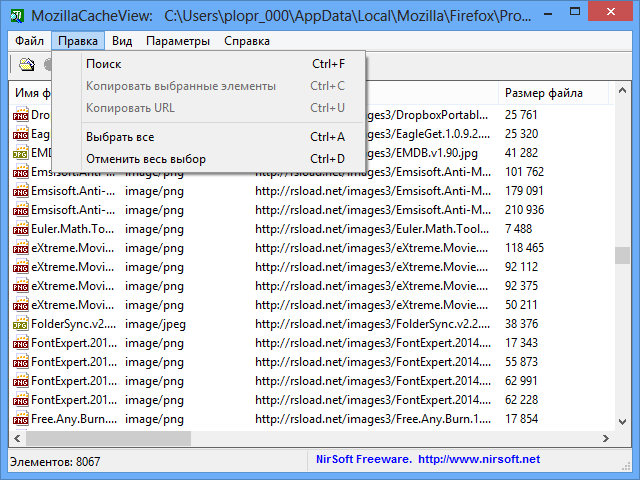Click PNG icon of Free.Any.Burn row
The width and height of the screenshot is (640, 480).
[x=20, y=419]
